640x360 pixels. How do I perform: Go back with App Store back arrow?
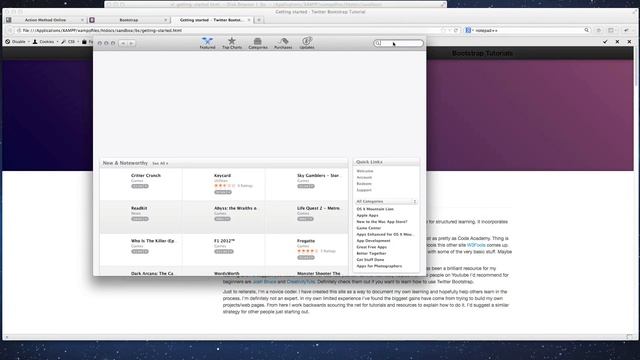(123, 43)
